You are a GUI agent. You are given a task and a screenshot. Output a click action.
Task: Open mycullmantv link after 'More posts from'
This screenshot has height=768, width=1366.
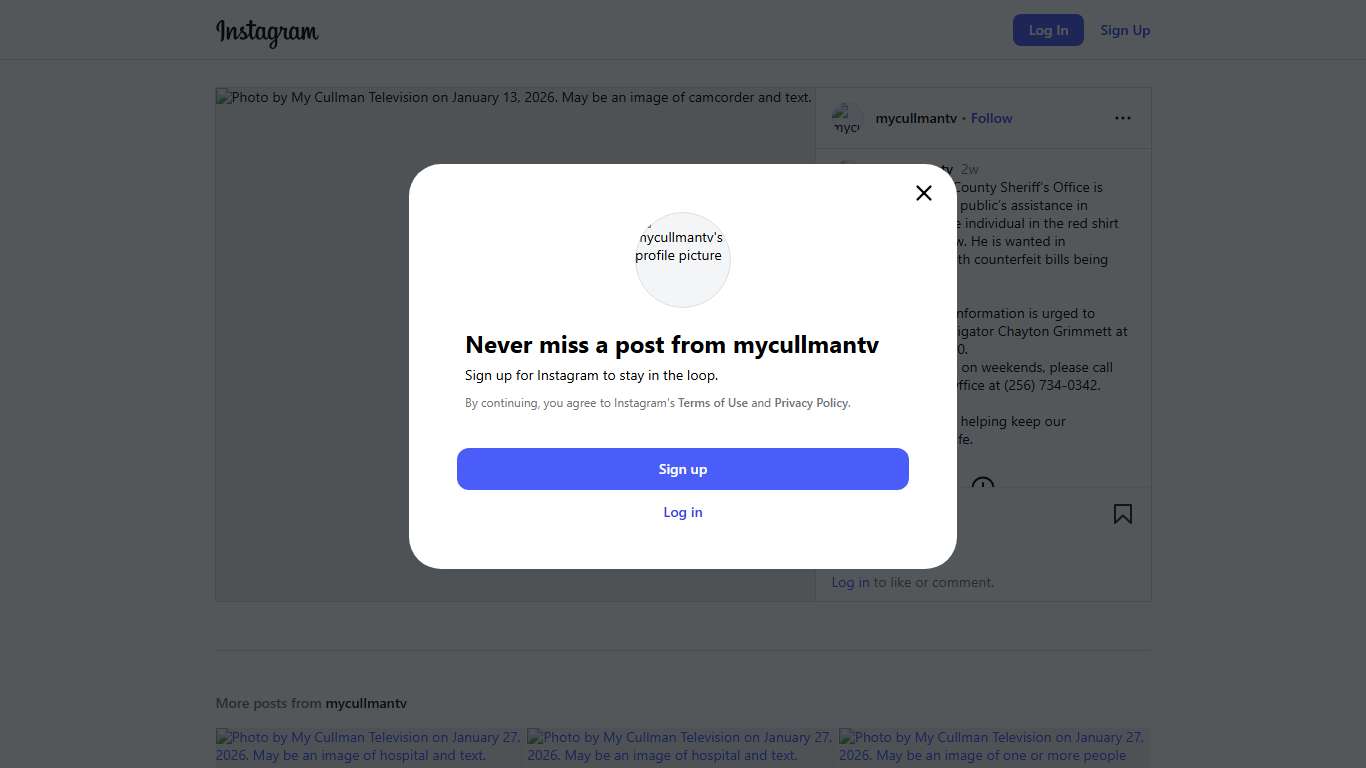pyautogui.click(x=366, y=703)
